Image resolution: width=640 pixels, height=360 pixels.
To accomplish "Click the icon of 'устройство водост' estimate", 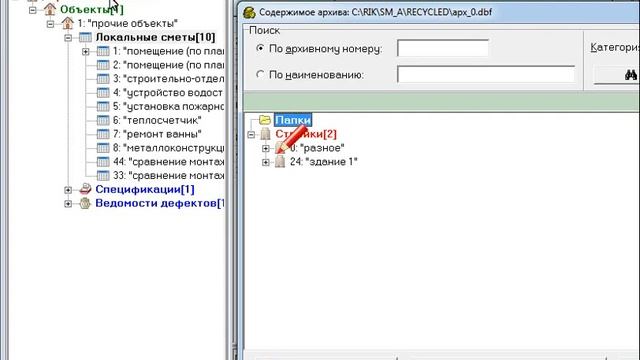I will 103,93.
